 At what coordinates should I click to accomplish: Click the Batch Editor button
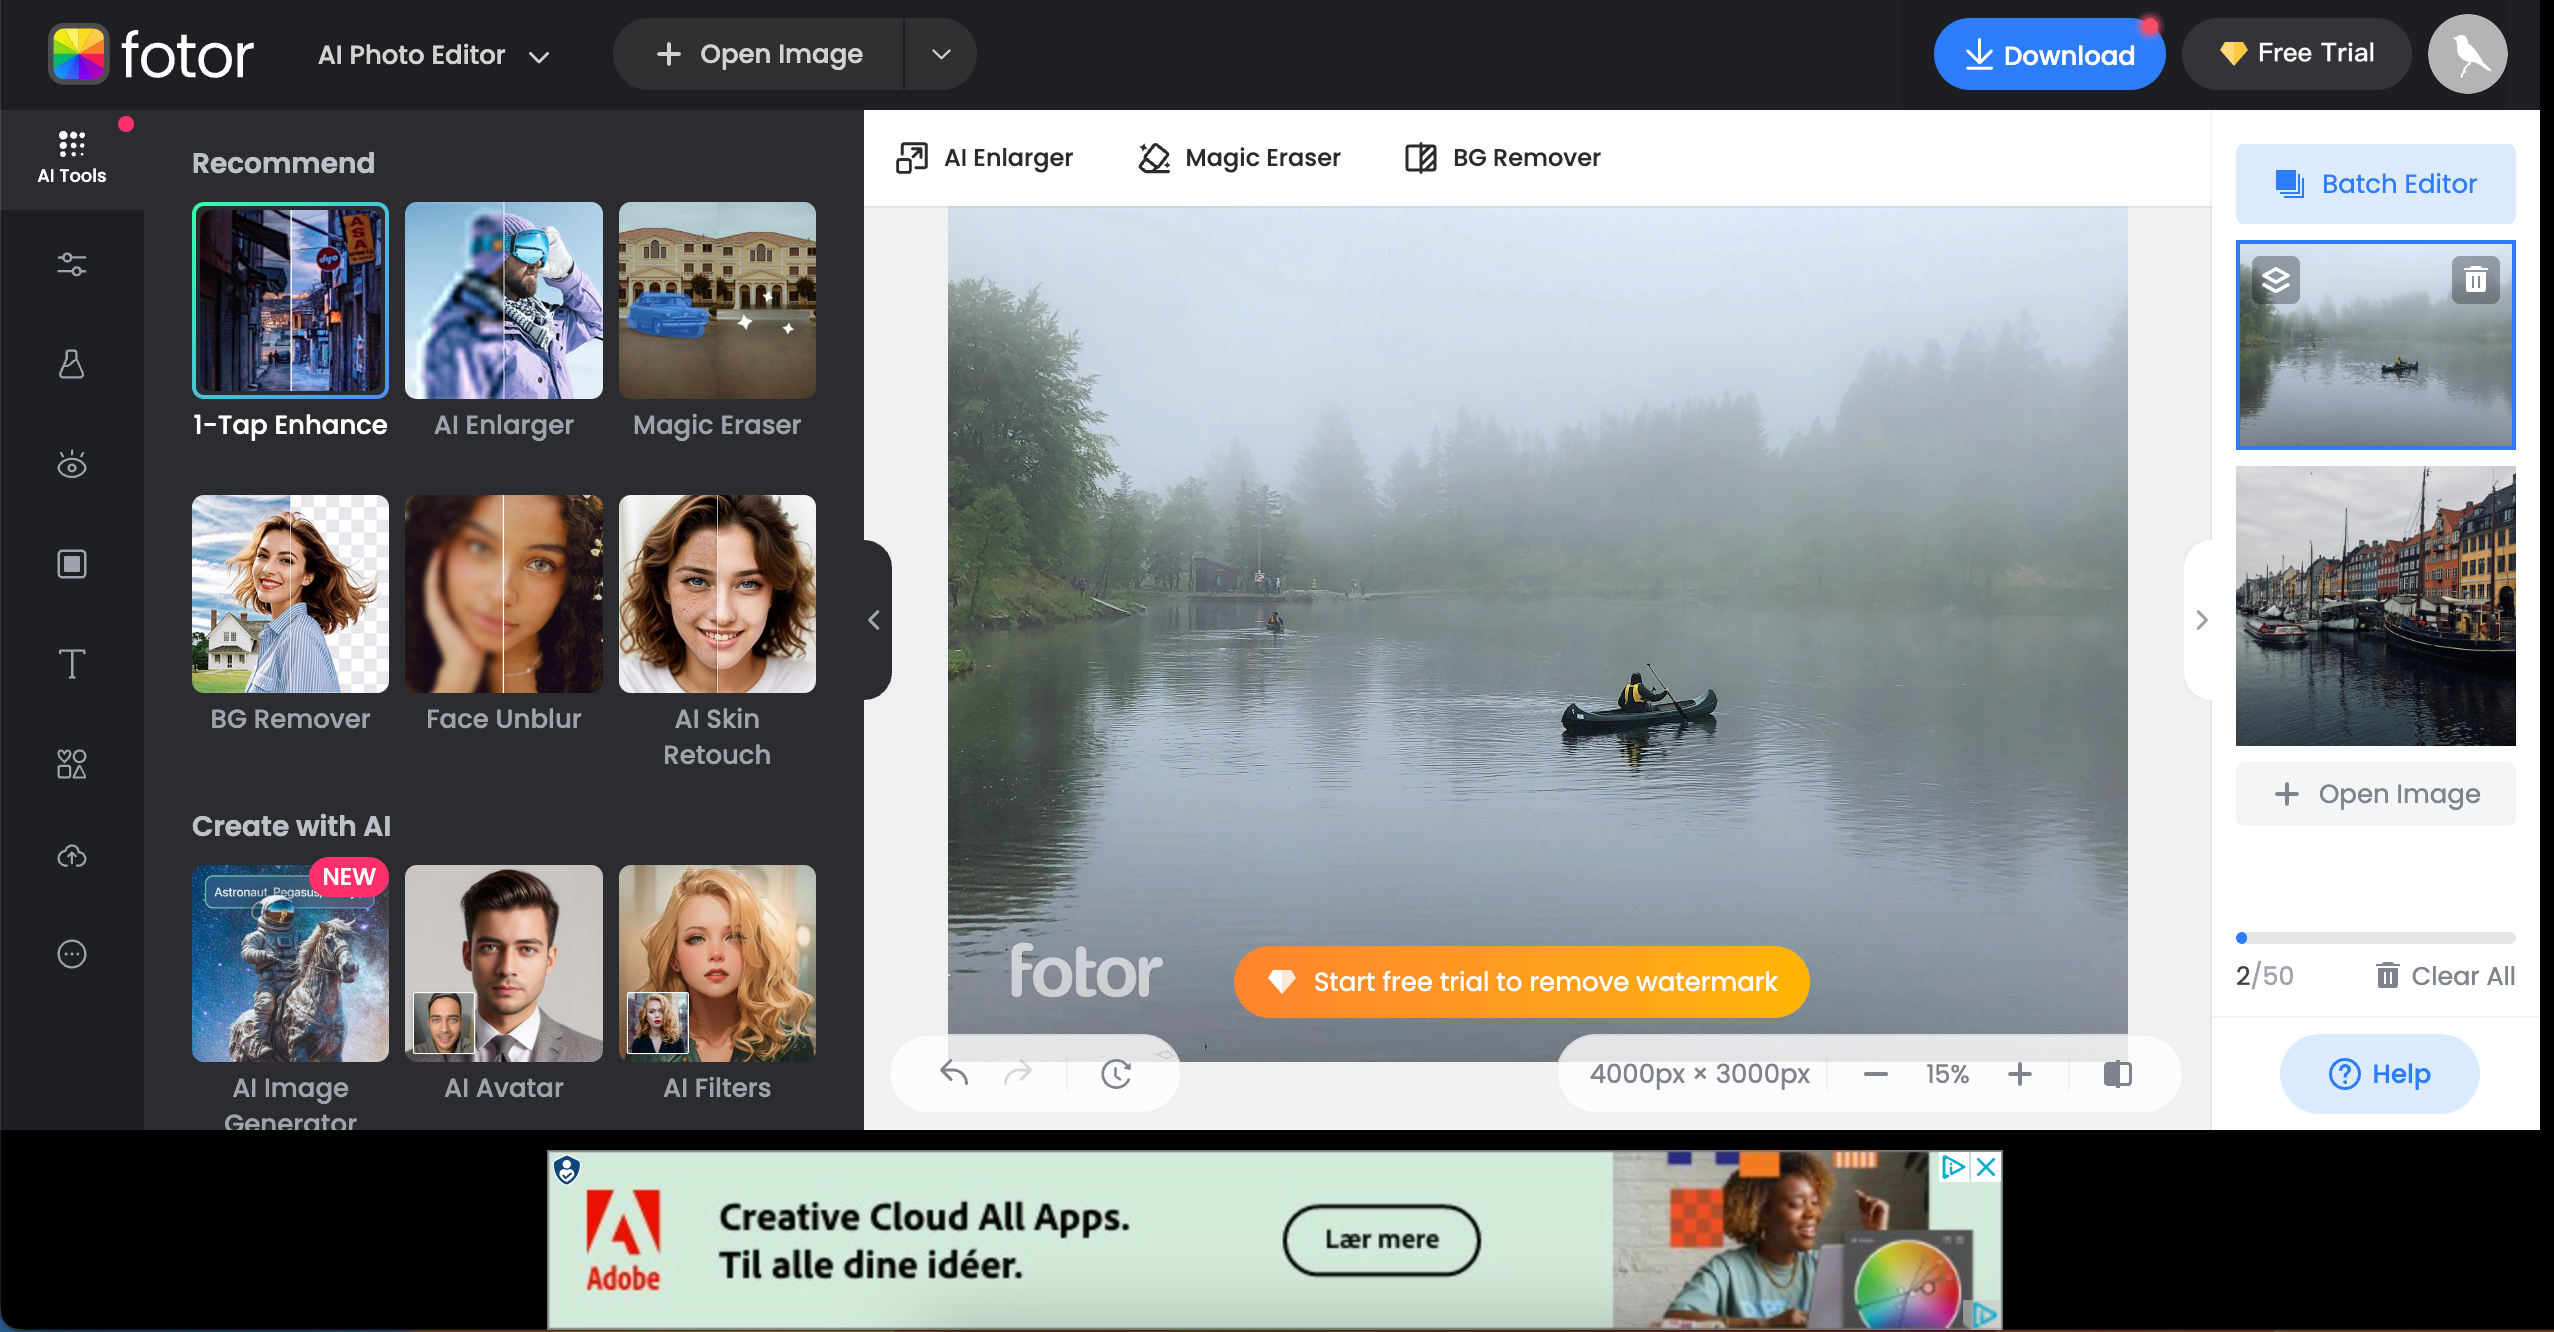[x=2375, y=184]
